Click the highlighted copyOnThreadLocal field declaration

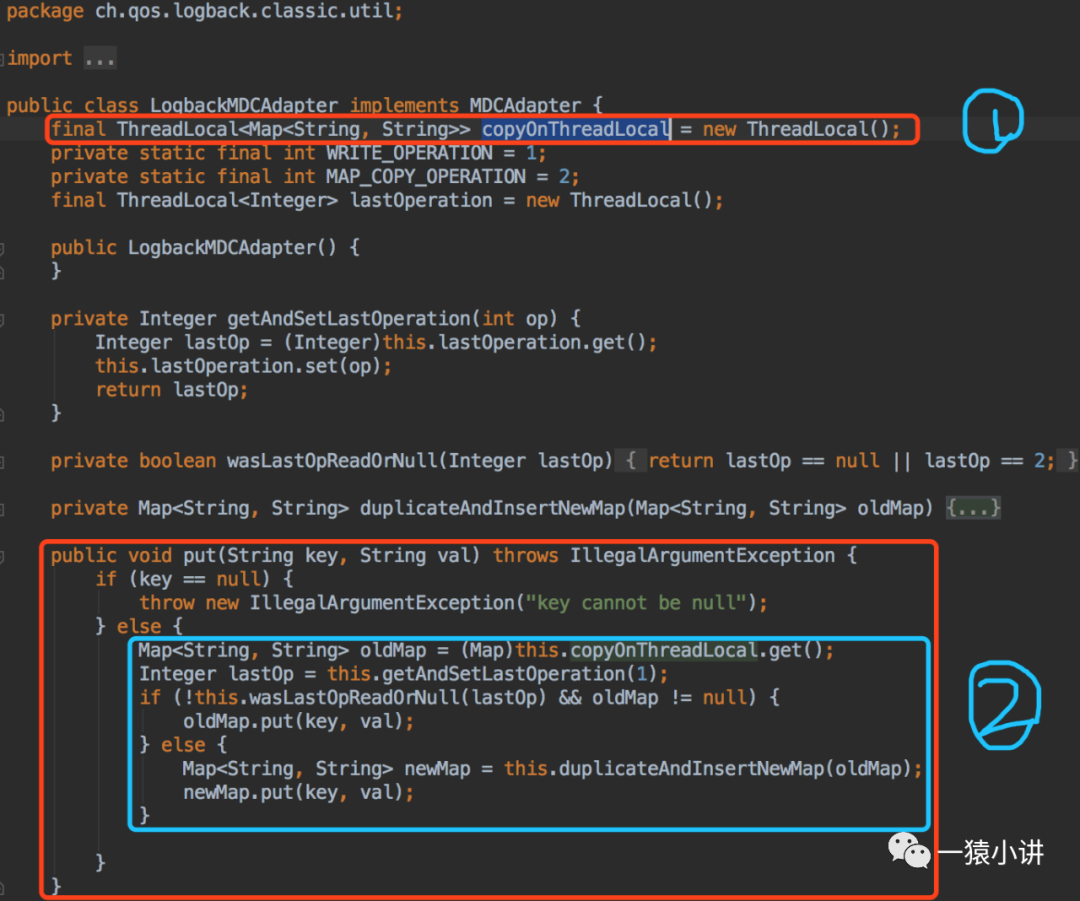click(576, 130)
